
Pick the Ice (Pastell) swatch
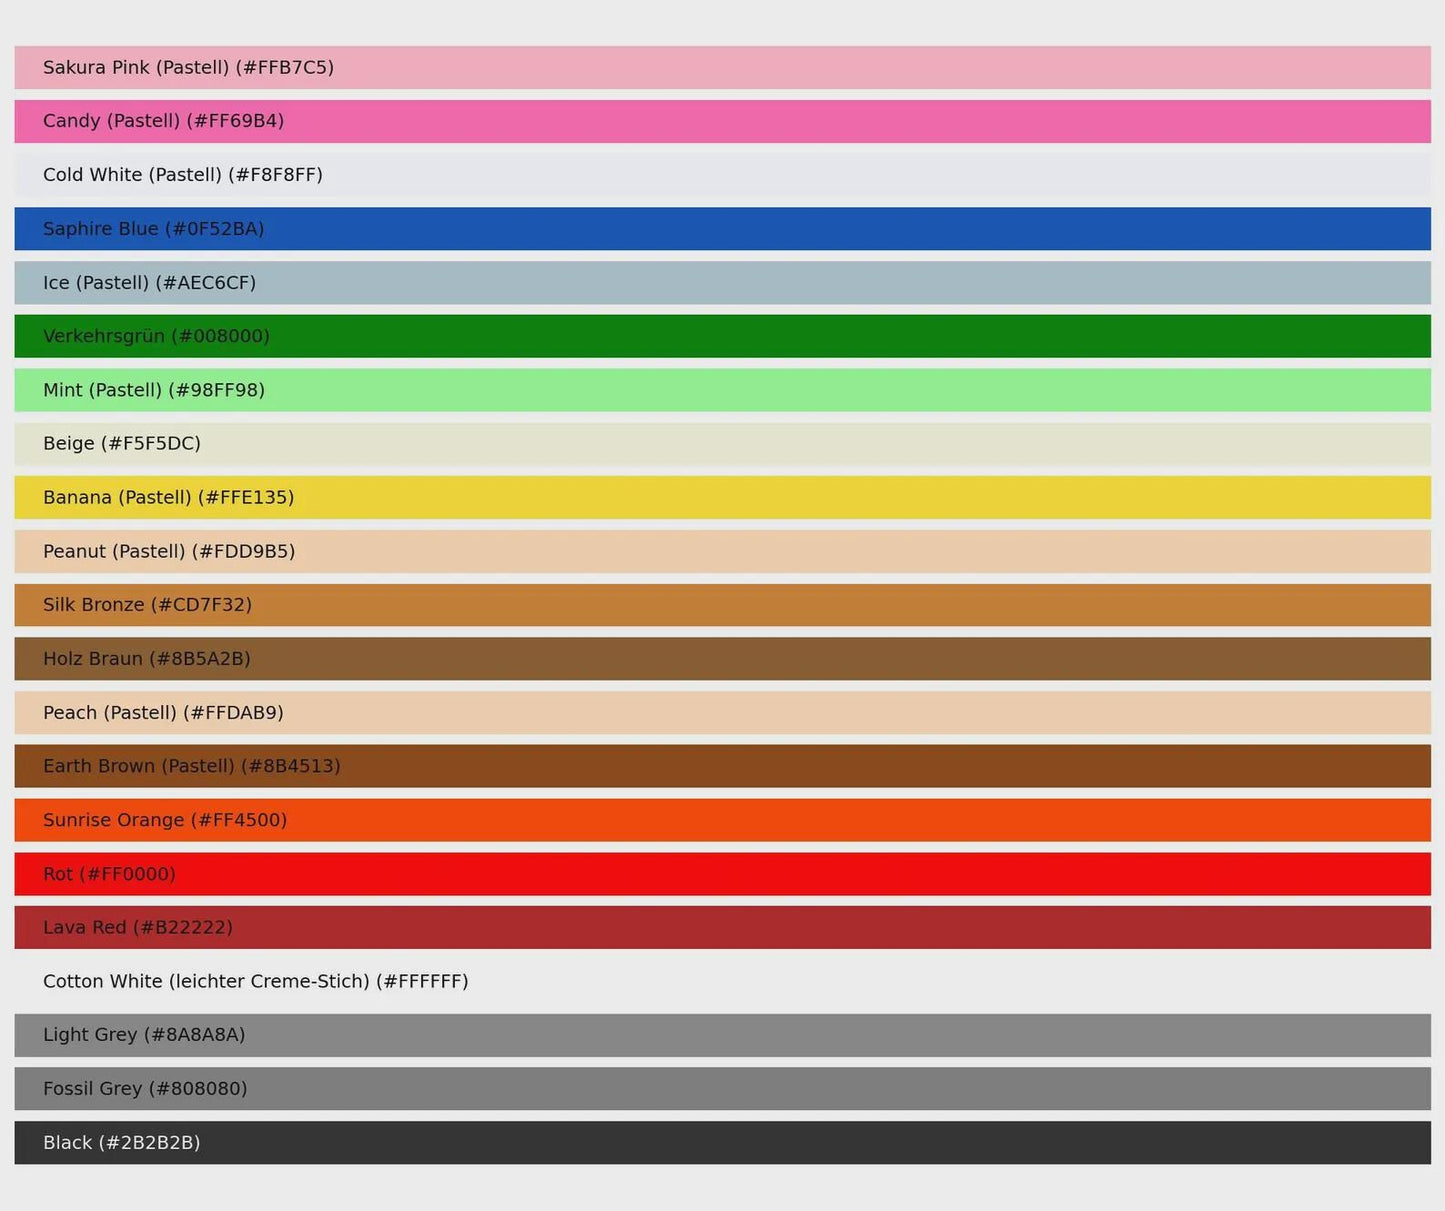click(722, 283)
